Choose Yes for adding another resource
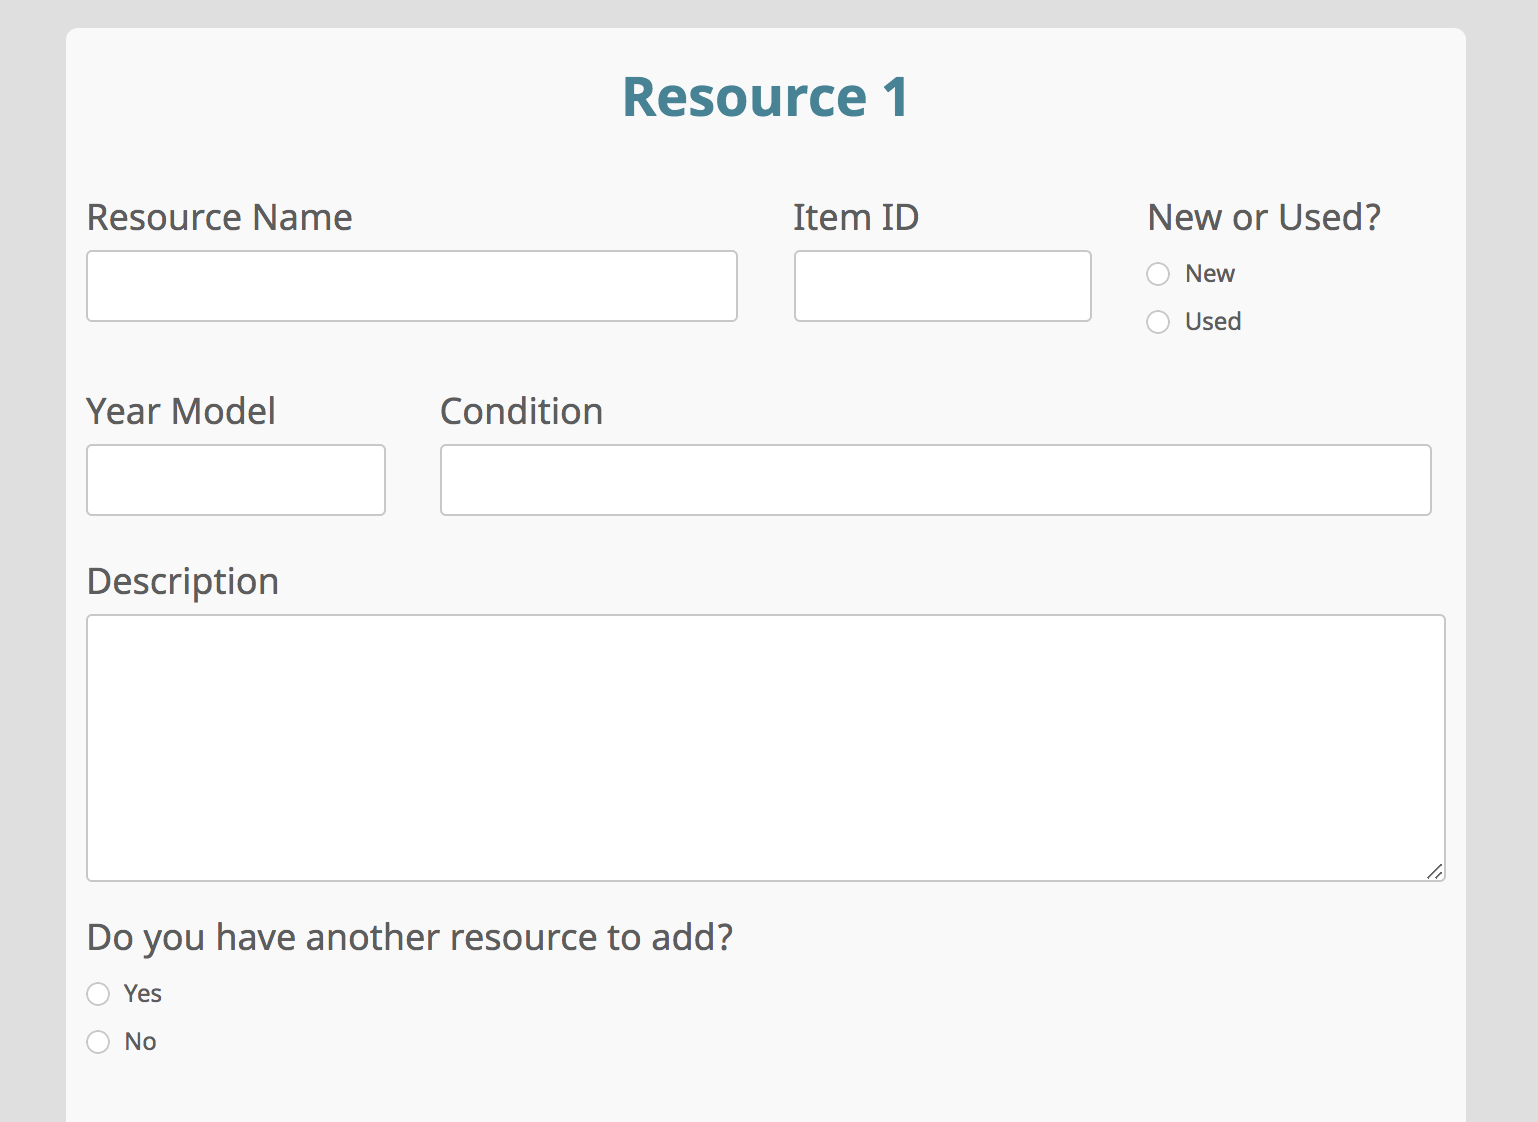1538x1122 pixels. tap(98, 994)
